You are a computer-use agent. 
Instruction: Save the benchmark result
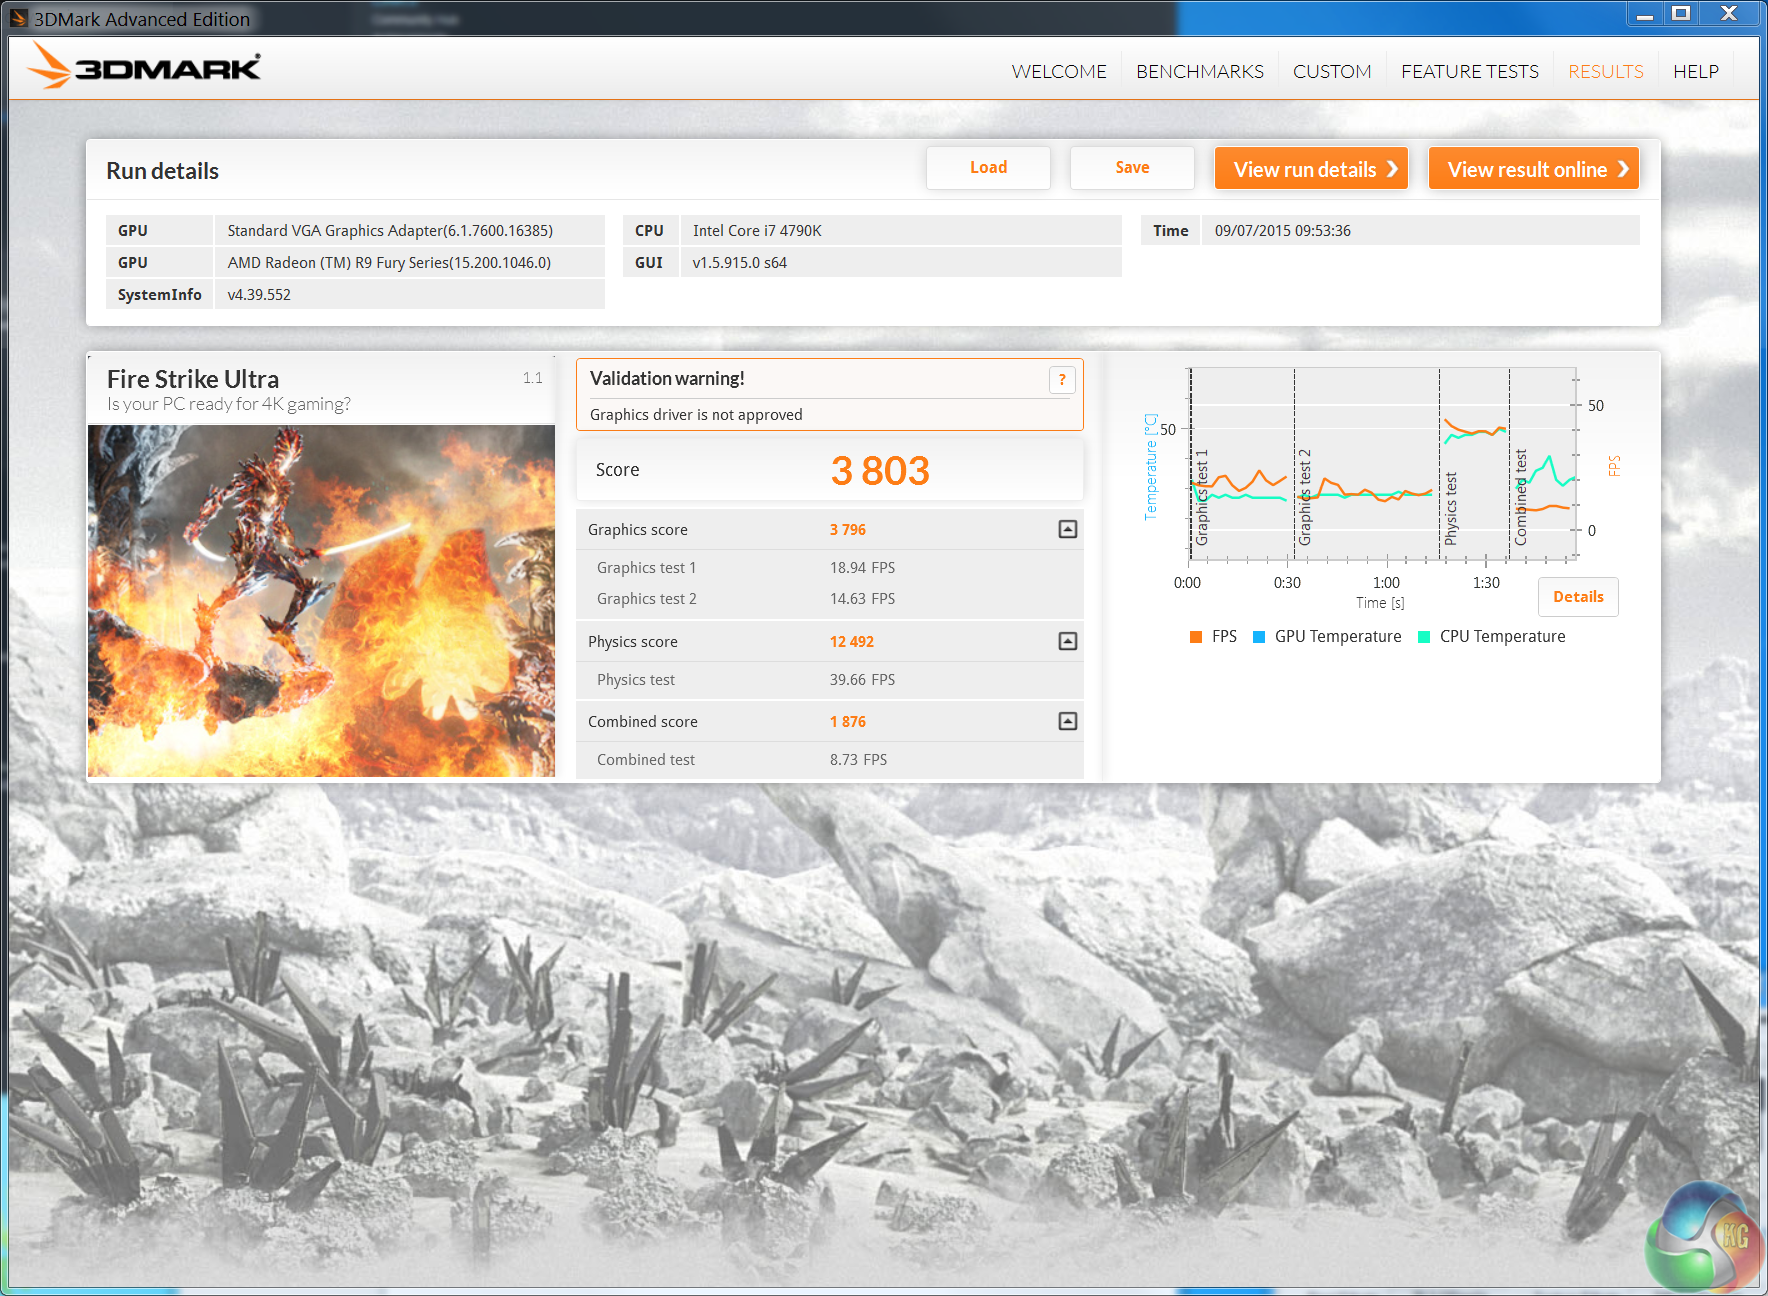[x=1131, y=168]
